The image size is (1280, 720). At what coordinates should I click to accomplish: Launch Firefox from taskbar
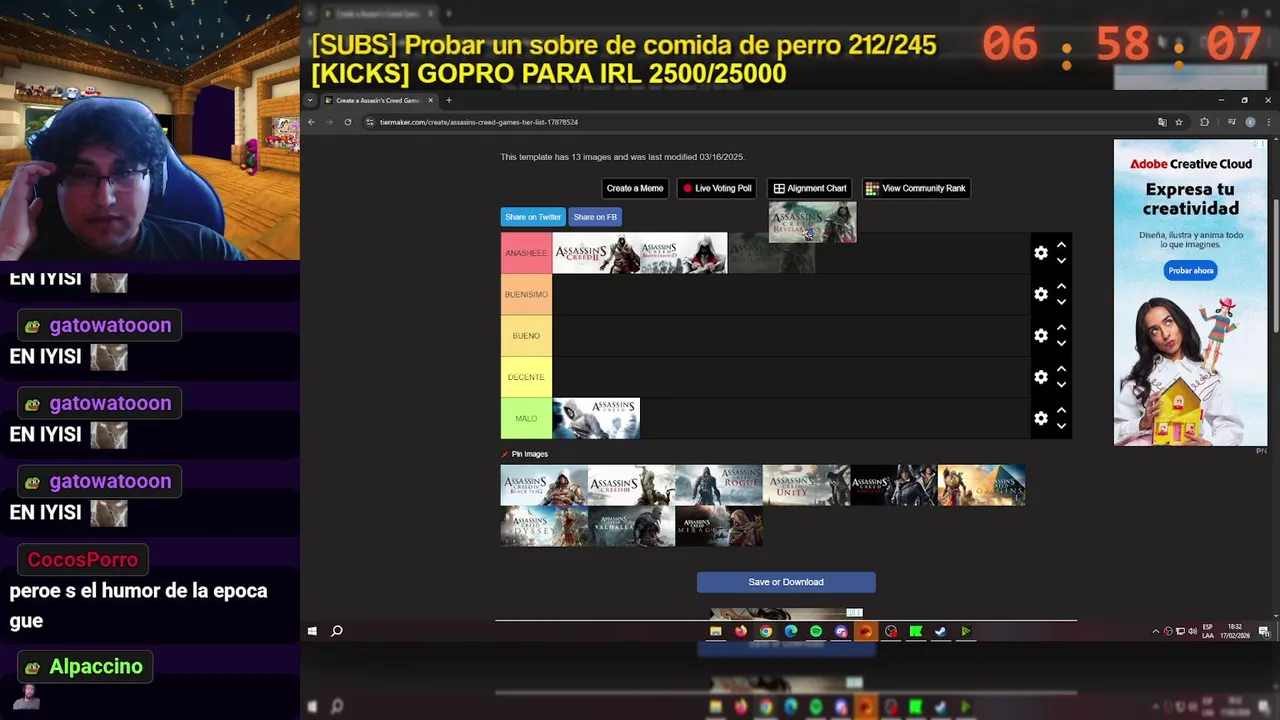741,631
